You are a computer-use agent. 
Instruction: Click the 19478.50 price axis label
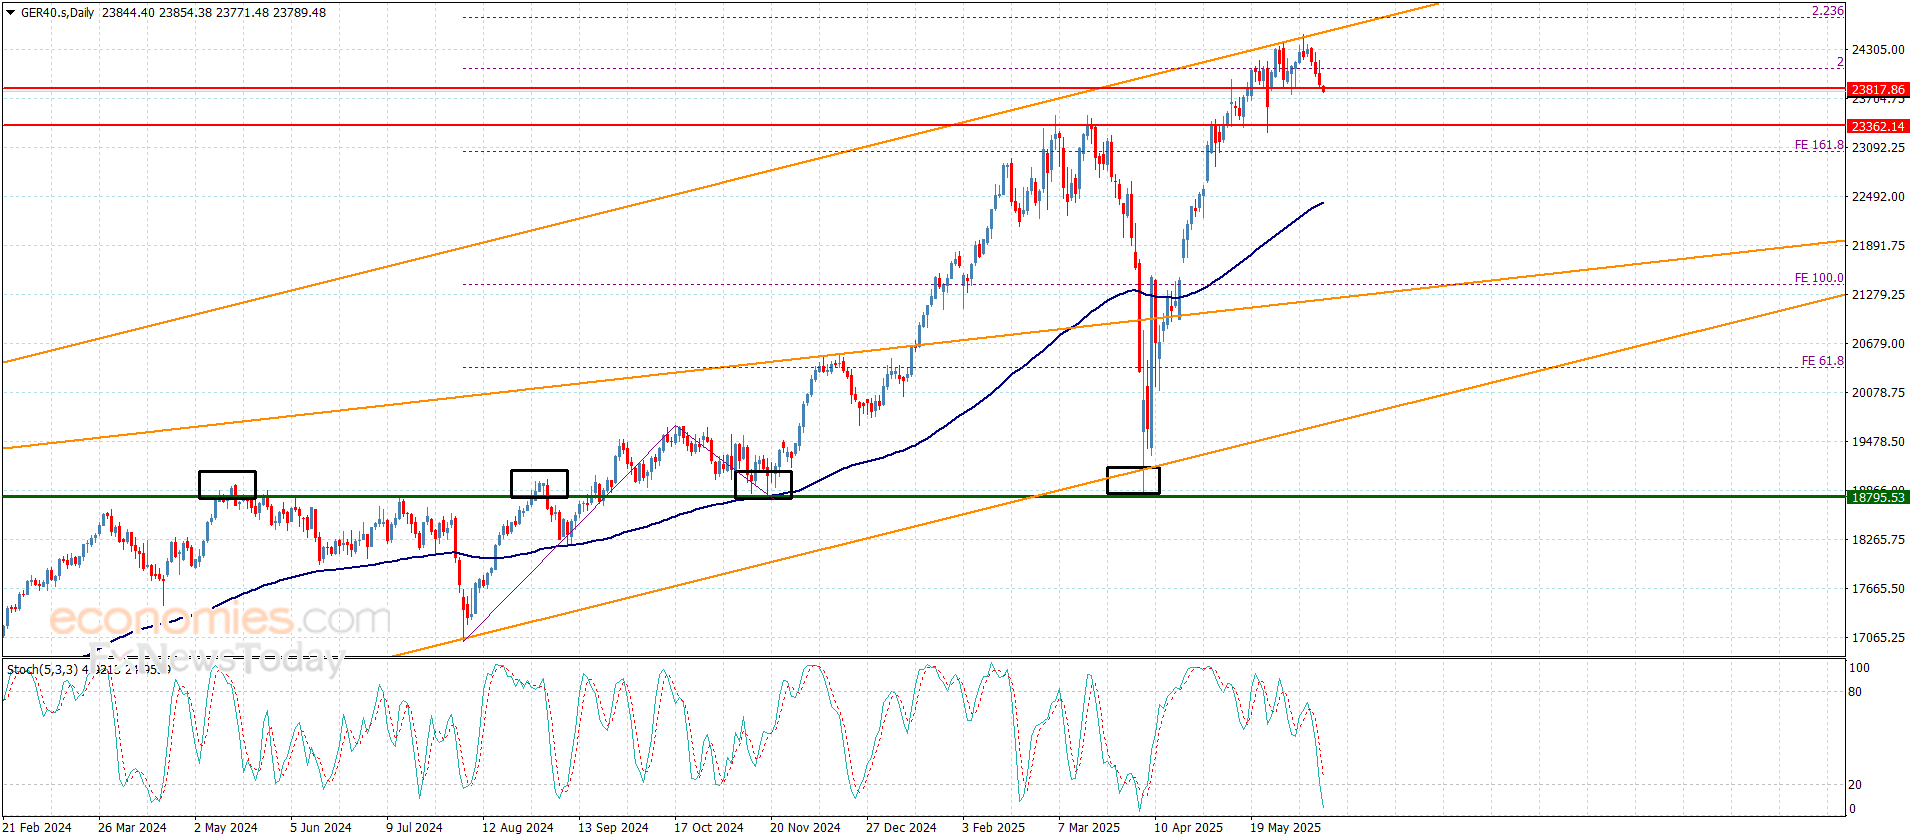1878,441
